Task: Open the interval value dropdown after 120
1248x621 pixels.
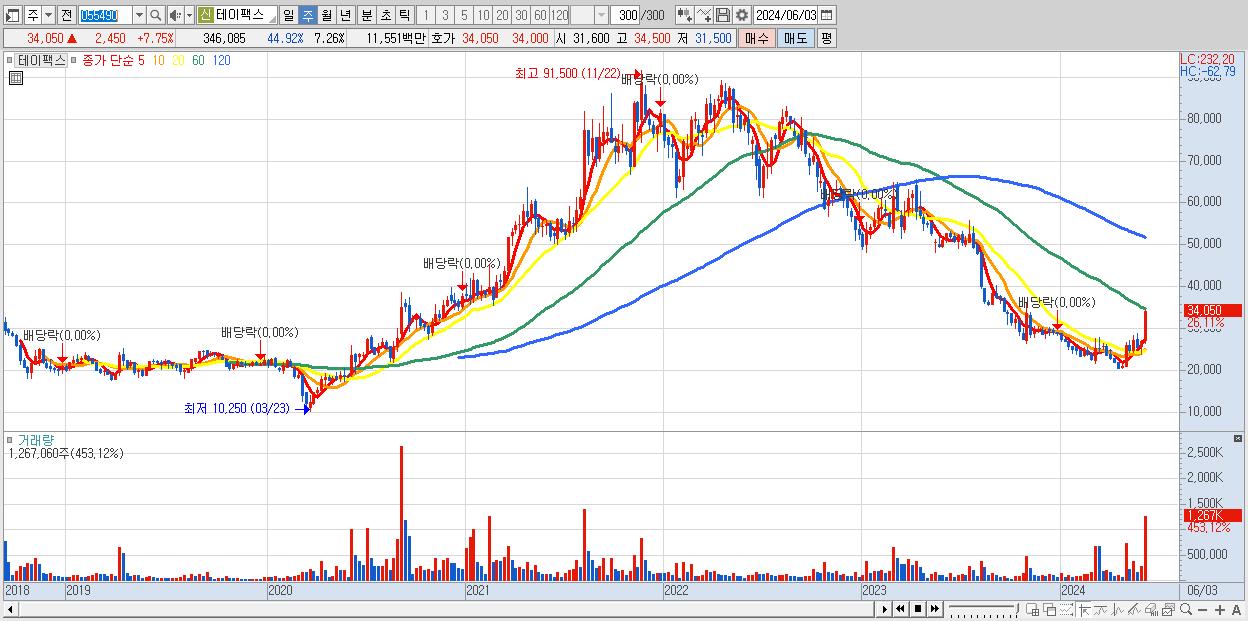Action: (x=601, y=15)
